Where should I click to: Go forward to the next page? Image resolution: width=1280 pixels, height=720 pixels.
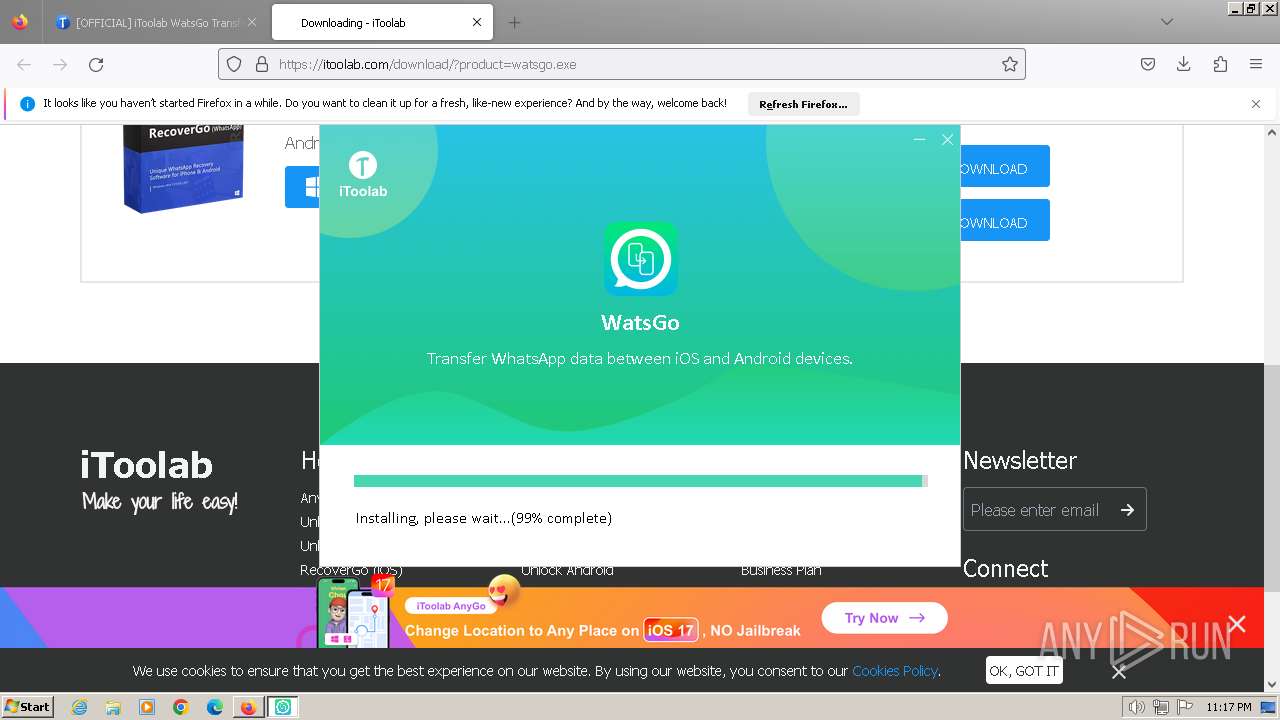point(60,64)
